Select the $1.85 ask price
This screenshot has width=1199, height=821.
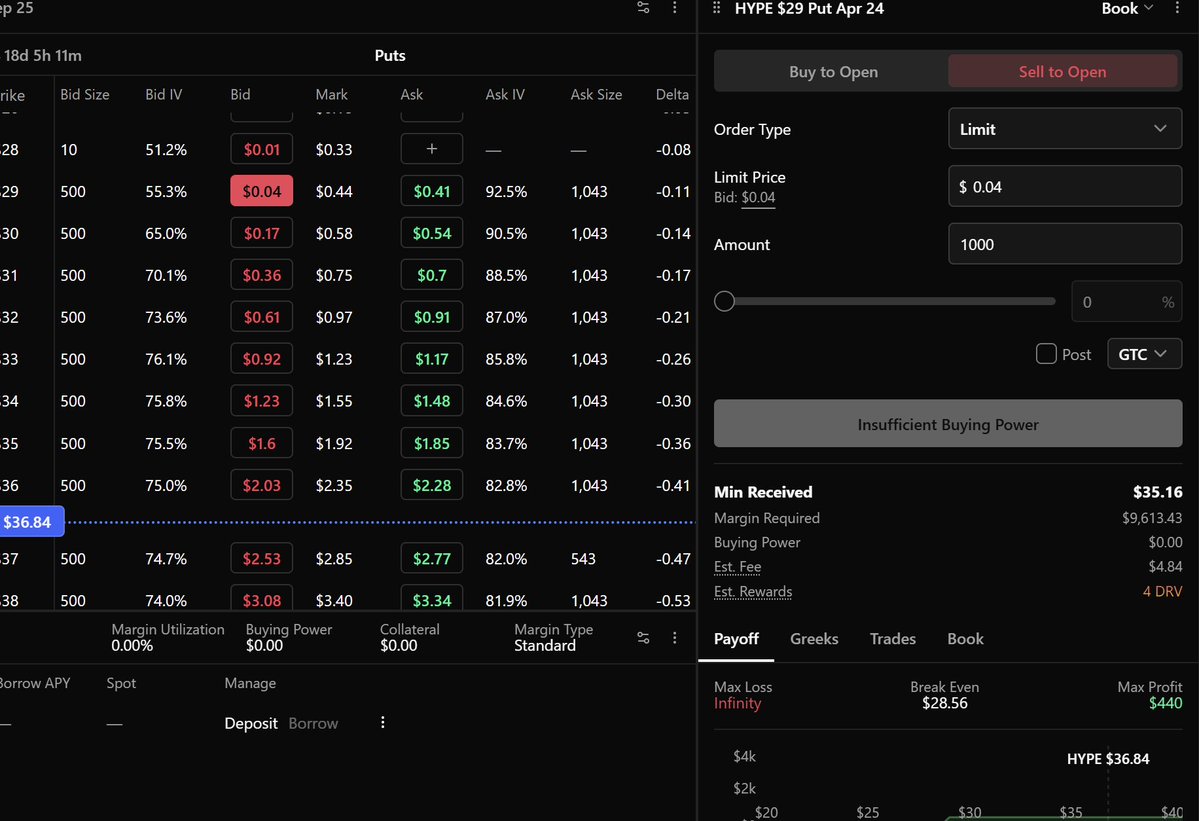pos(431,443)
